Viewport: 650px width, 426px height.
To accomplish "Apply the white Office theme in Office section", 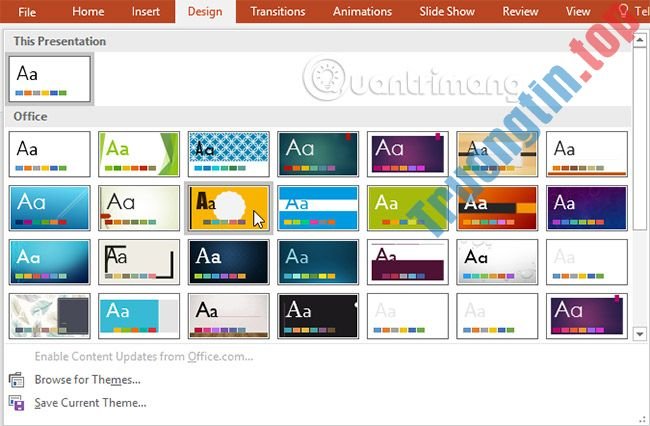I will [49, 154].
